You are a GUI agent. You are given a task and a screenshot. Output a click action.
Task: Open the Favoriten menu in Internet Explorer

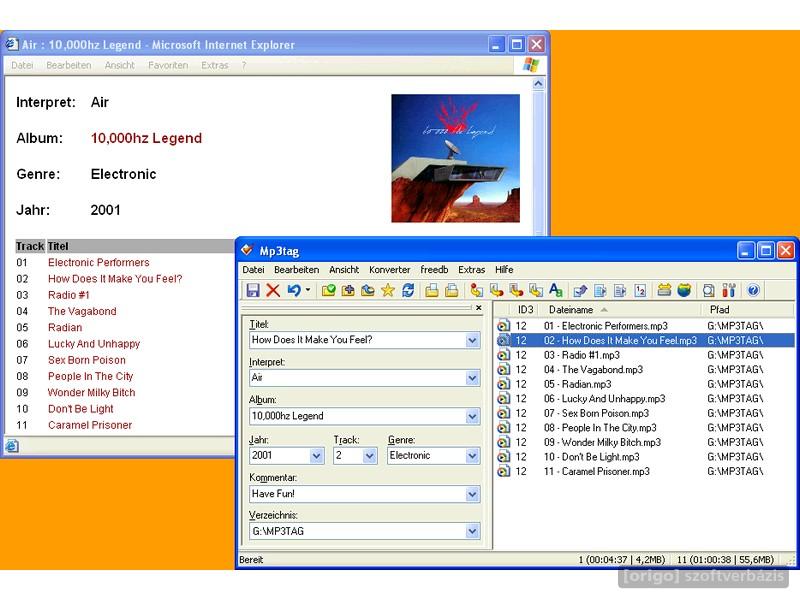click(168, 65)
